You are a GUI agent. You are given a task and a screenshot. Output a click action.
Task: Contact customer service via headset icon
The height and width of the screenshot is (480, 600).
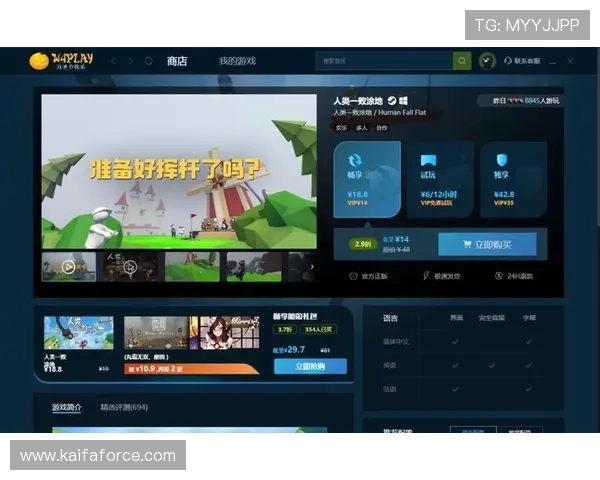click(508, 61)
